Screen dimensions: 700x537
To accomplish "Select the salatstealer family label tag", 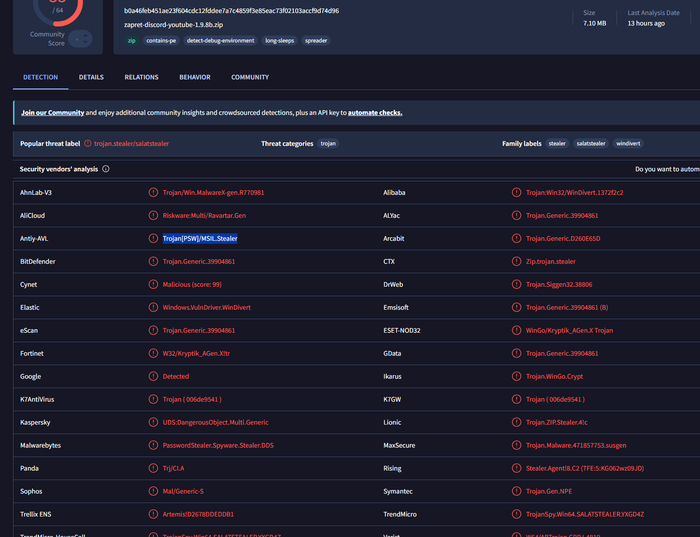I will (591, 143).
